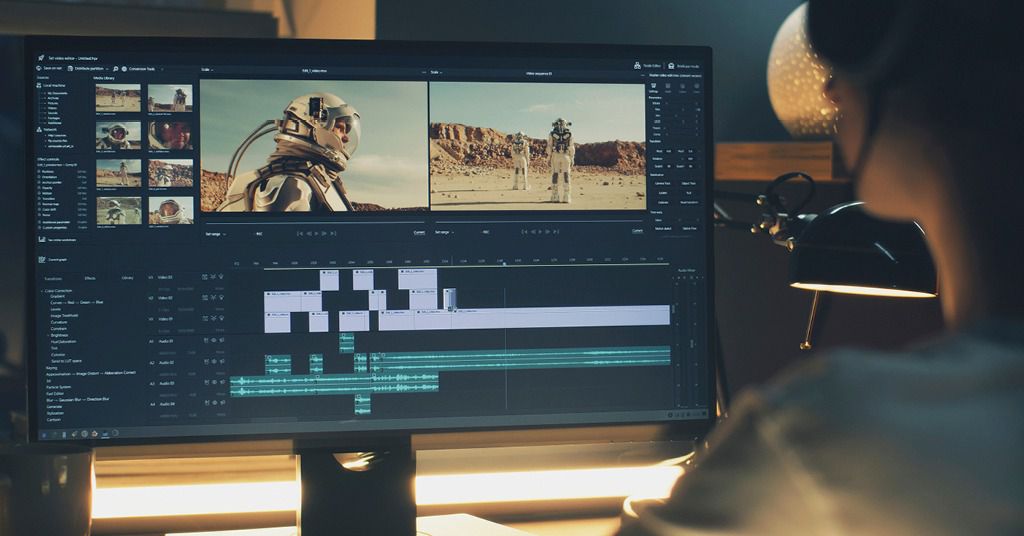Select the Network source icon

39,129
